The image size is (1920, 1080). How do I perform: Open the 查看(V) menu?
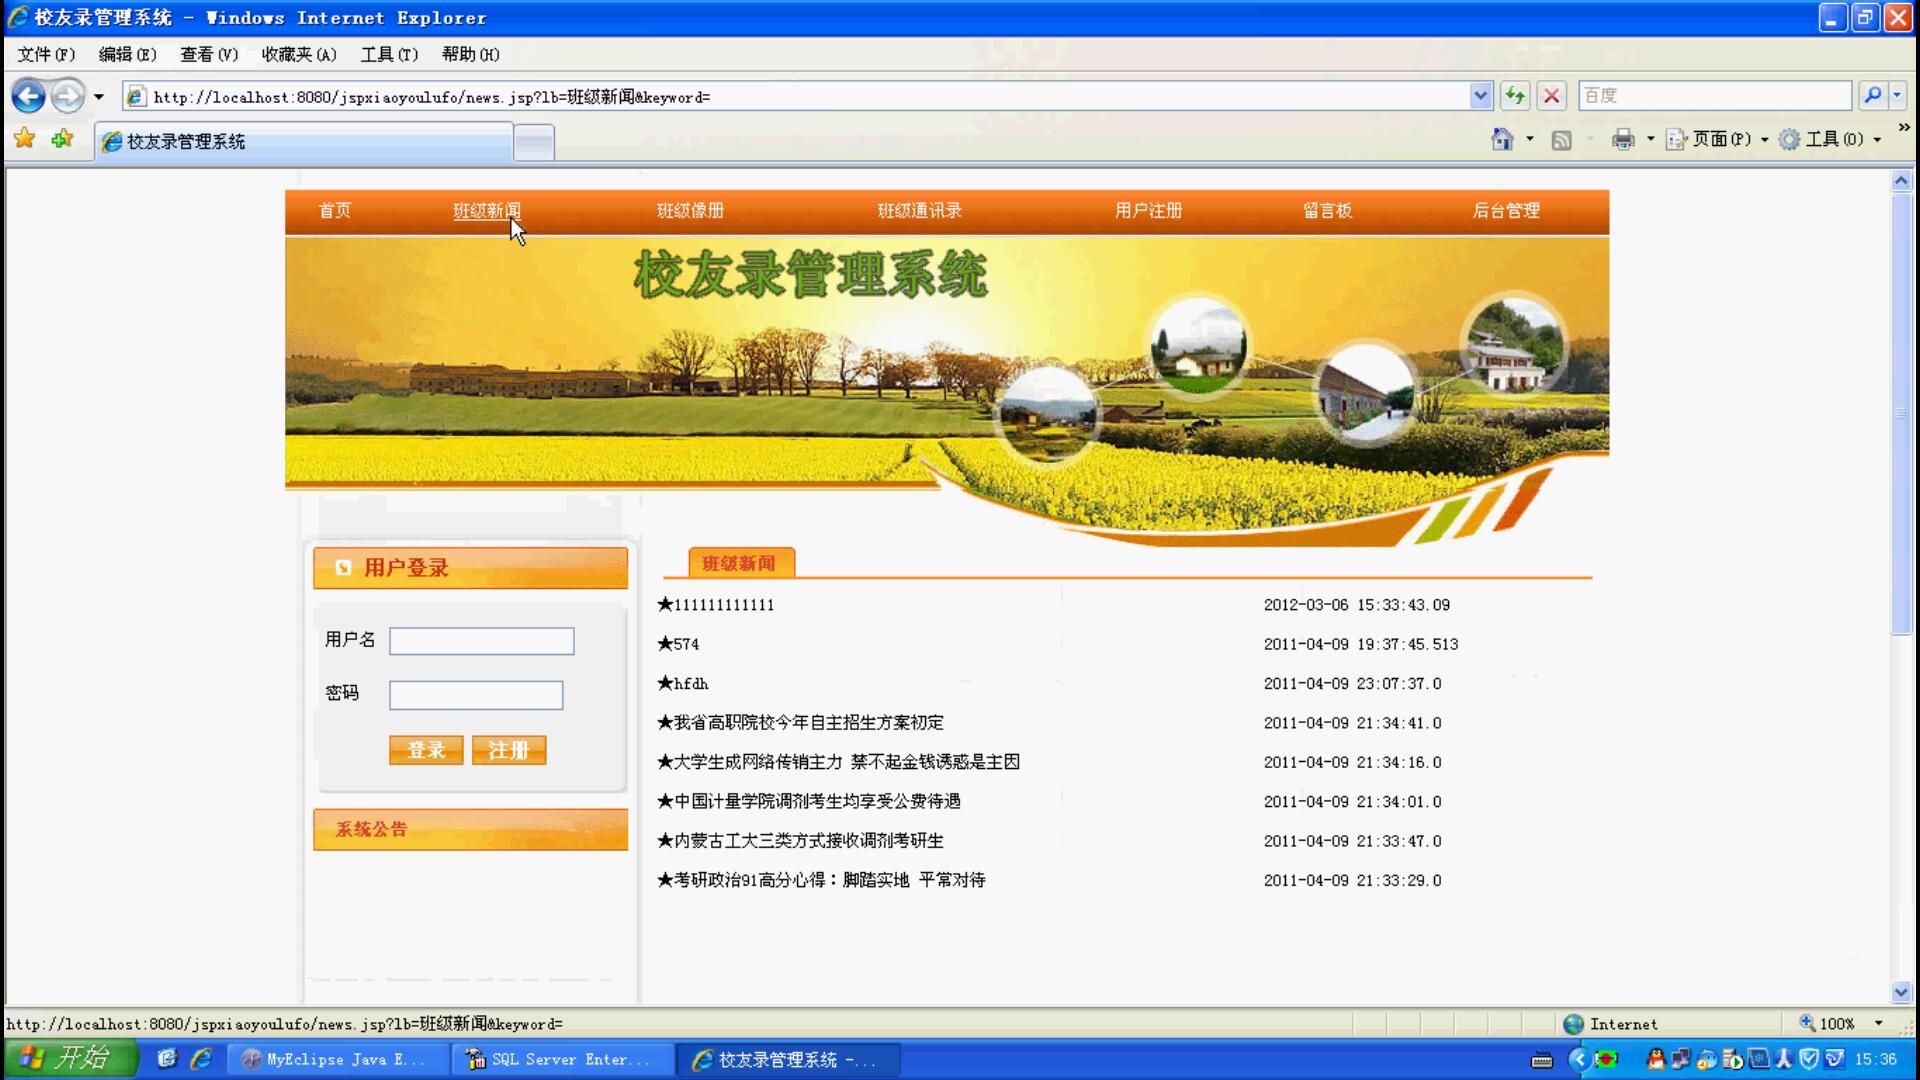tap(209, 54)
